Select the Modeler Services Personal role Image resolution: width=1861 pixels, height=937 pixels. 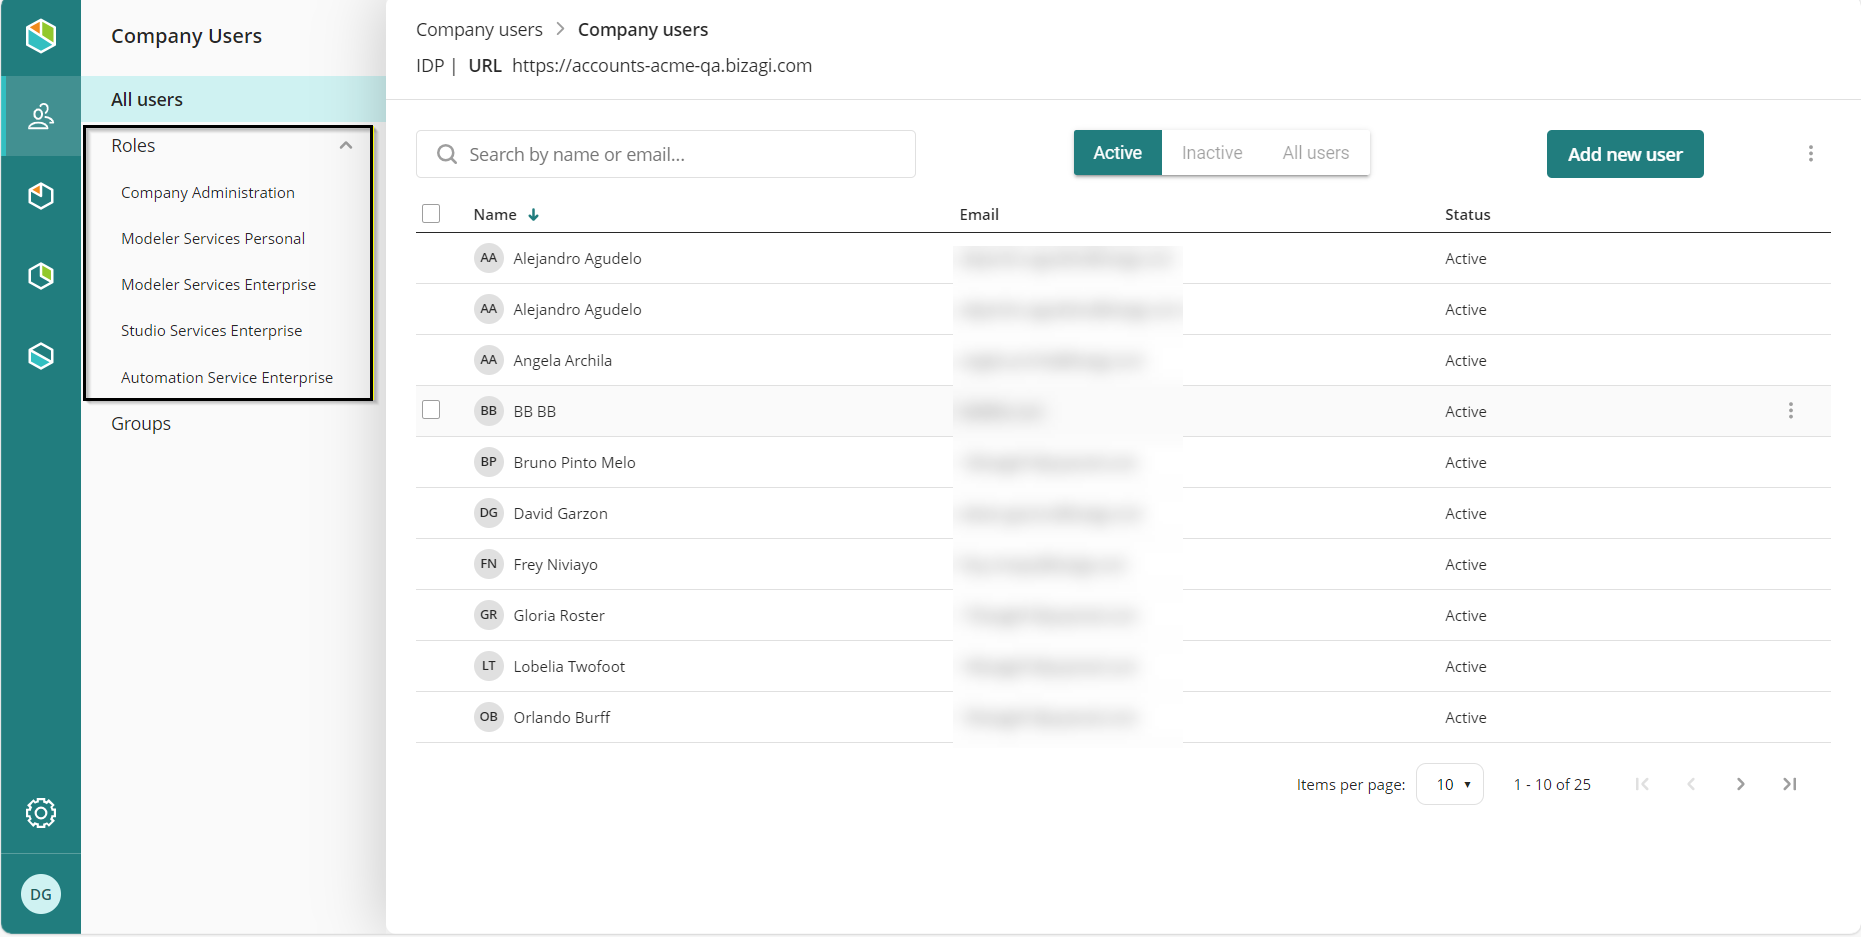[x=213, y=239]
